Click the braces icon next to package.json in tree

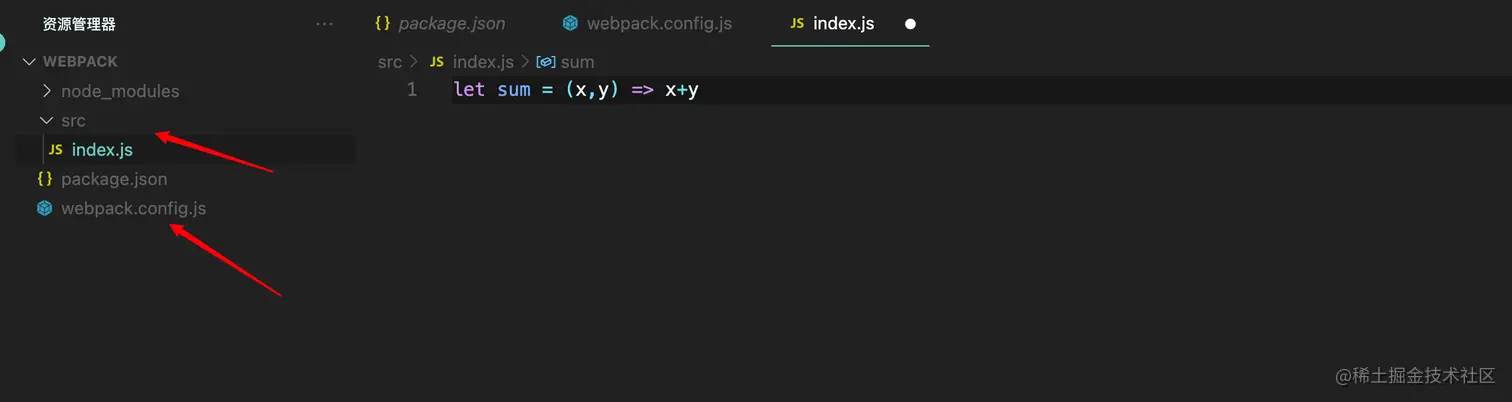tap(44, 179)
